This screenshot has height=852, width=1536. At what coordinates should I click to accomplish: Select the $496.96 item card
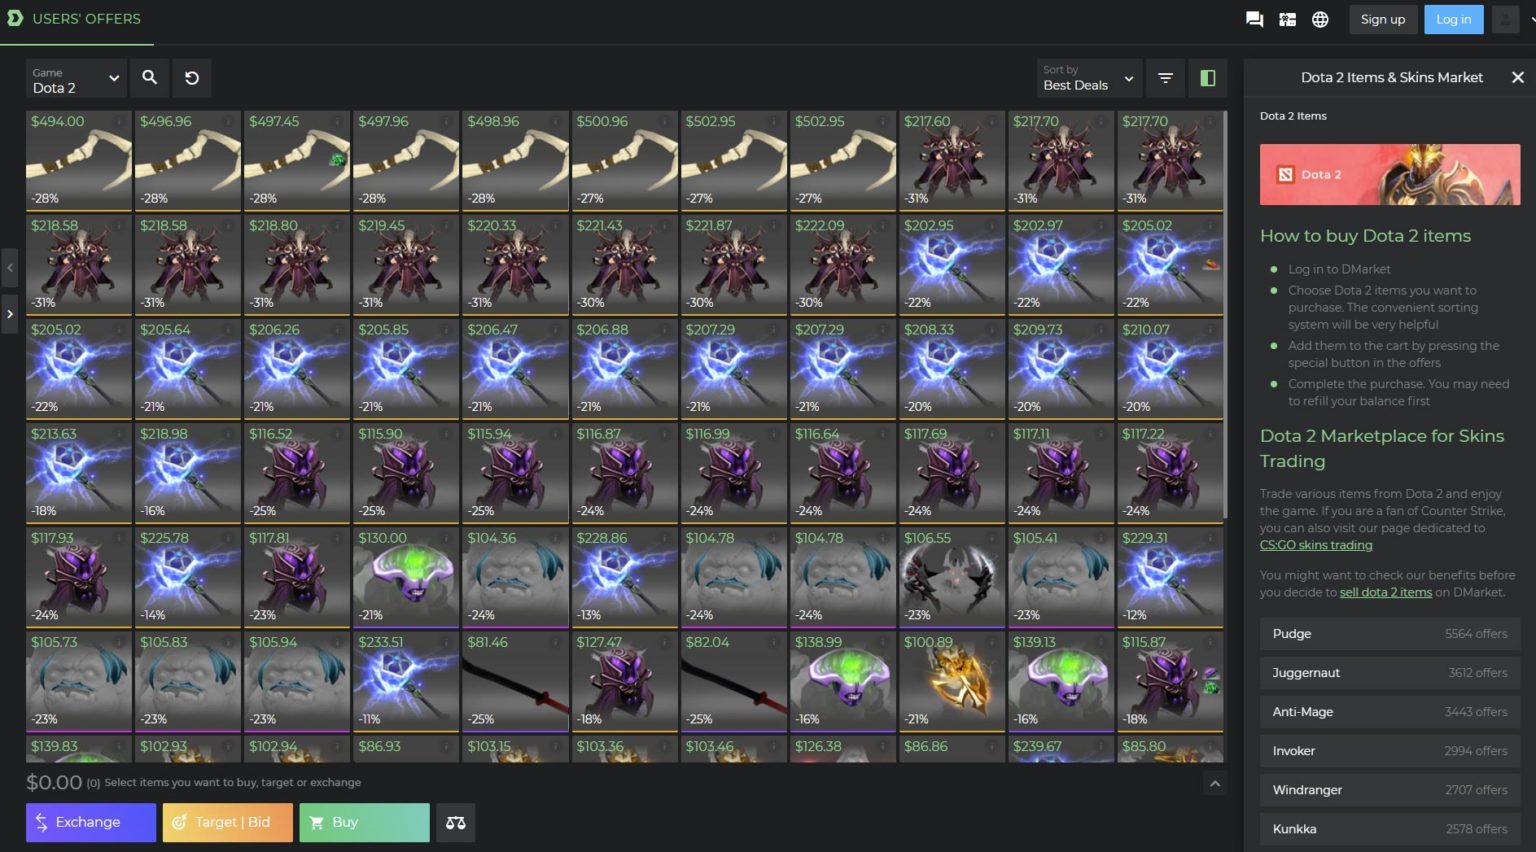coord(187,160)
